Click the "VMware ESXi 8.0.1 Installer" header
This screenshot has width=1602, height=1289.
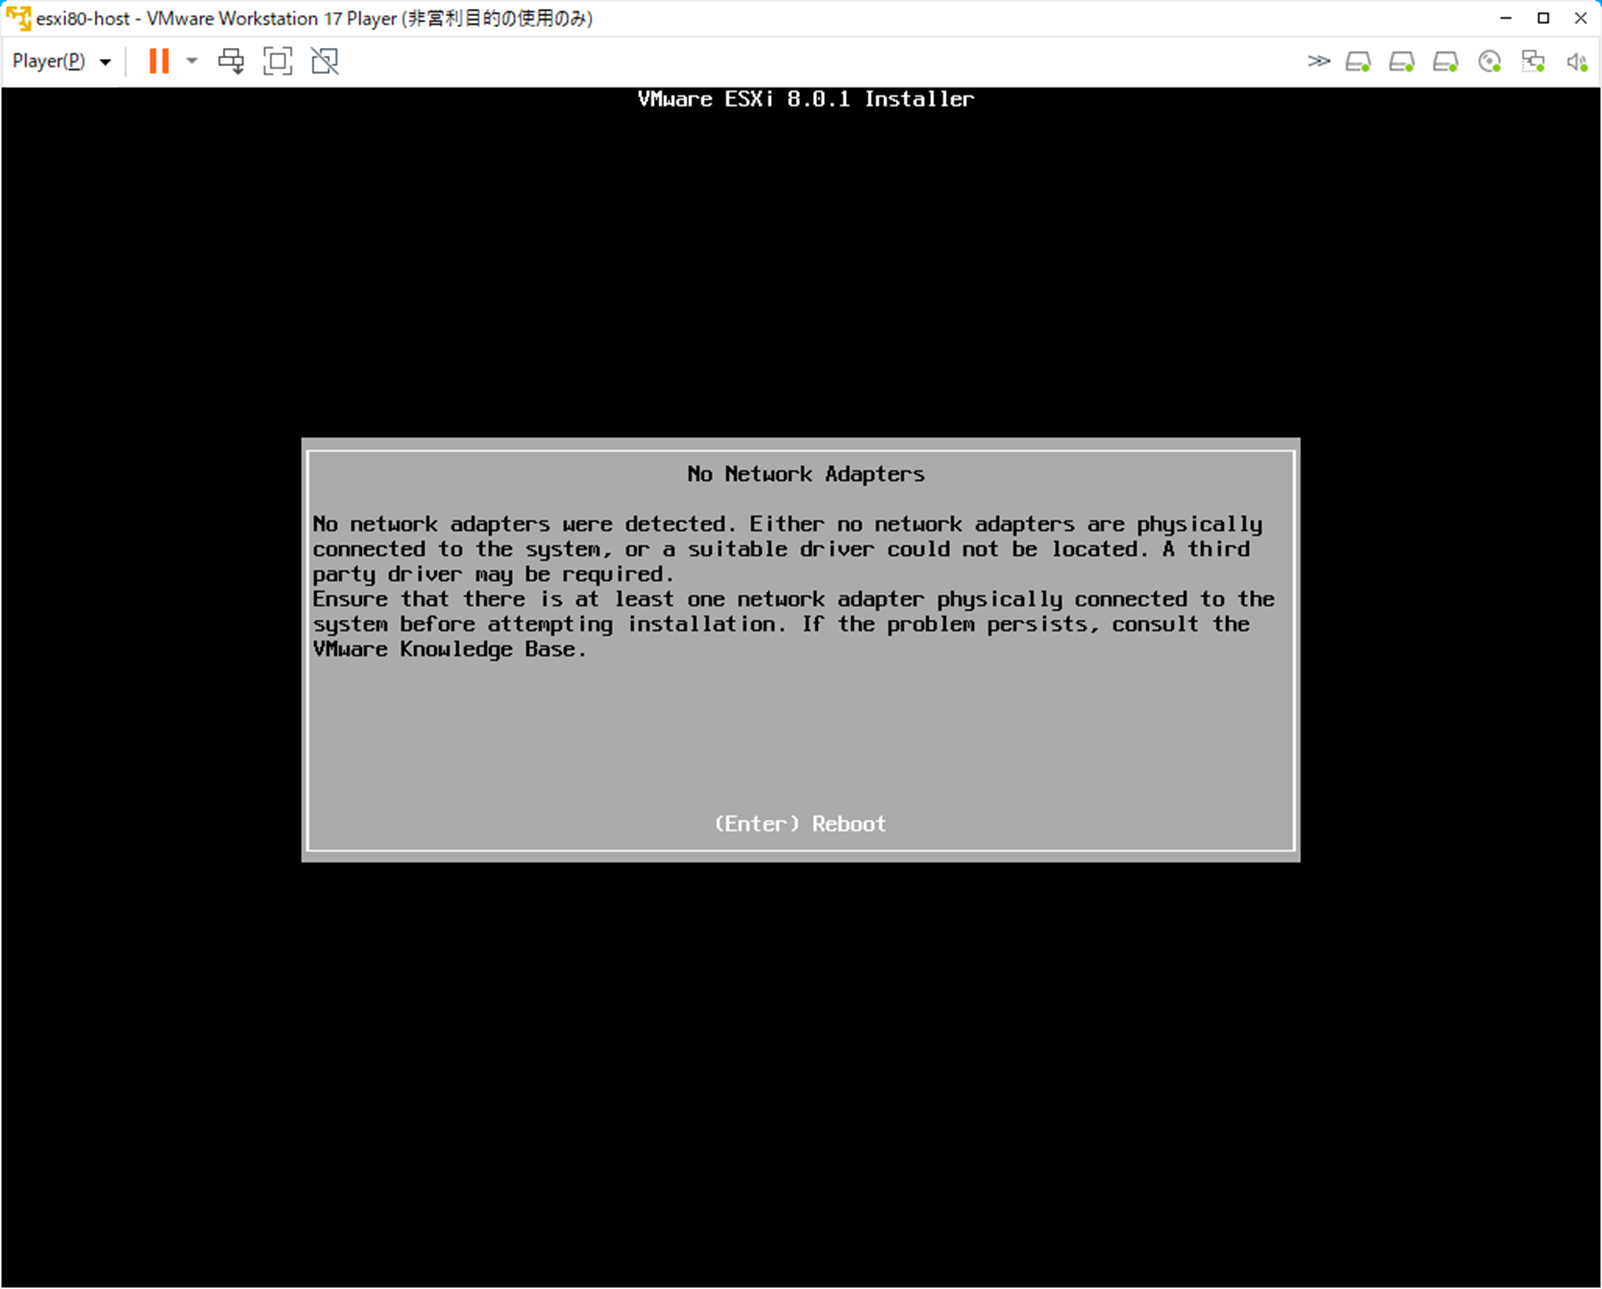806,99
